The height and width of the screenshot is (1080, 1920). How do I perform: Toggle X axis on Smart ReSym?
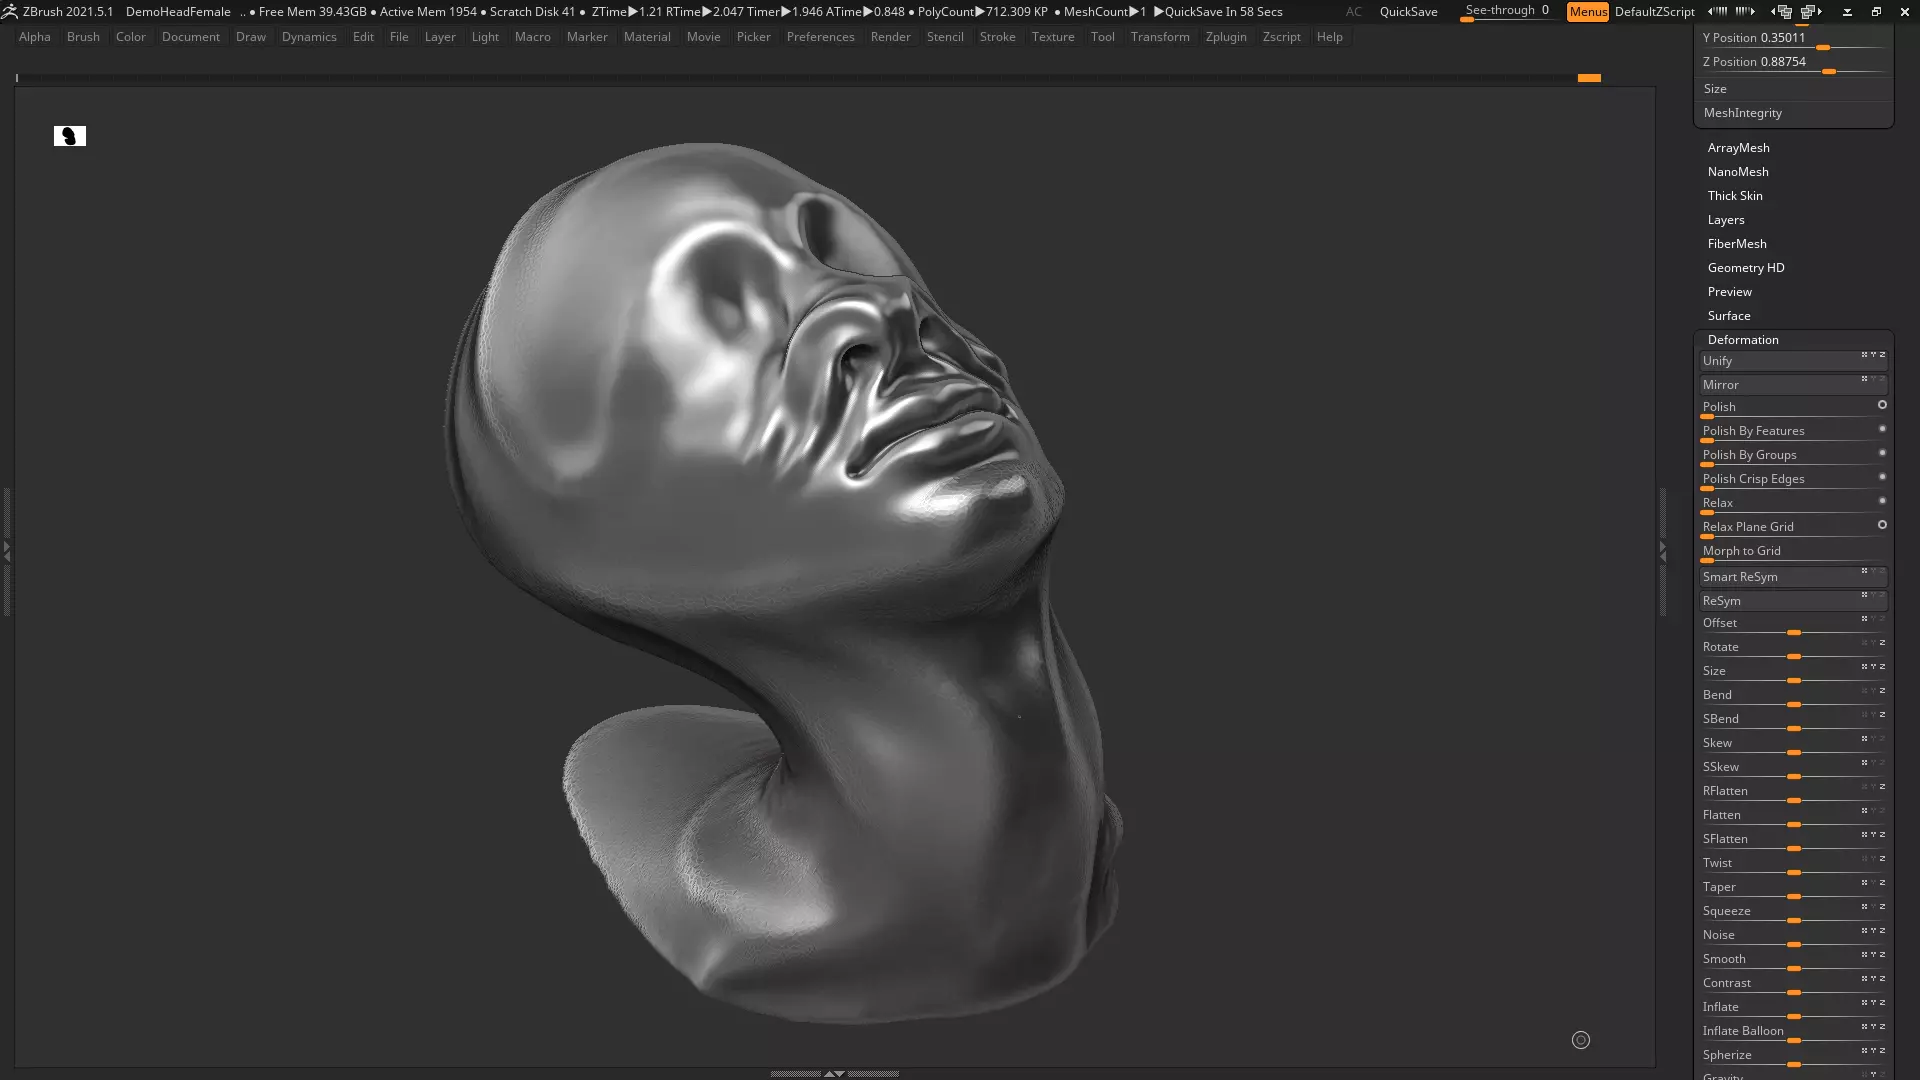click(x=1864, y=571)
